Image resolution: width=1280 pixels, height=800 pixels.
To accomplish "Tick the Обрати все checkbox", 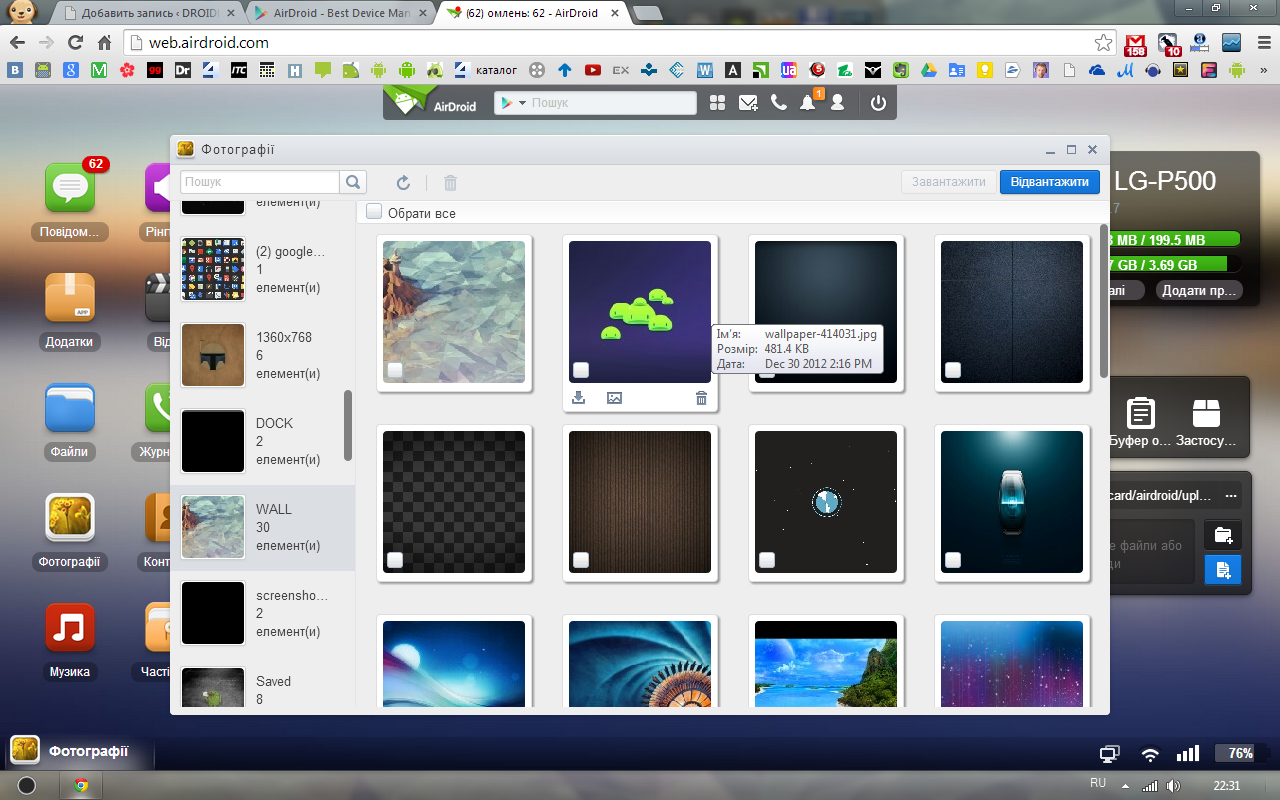I will (374, 212).
